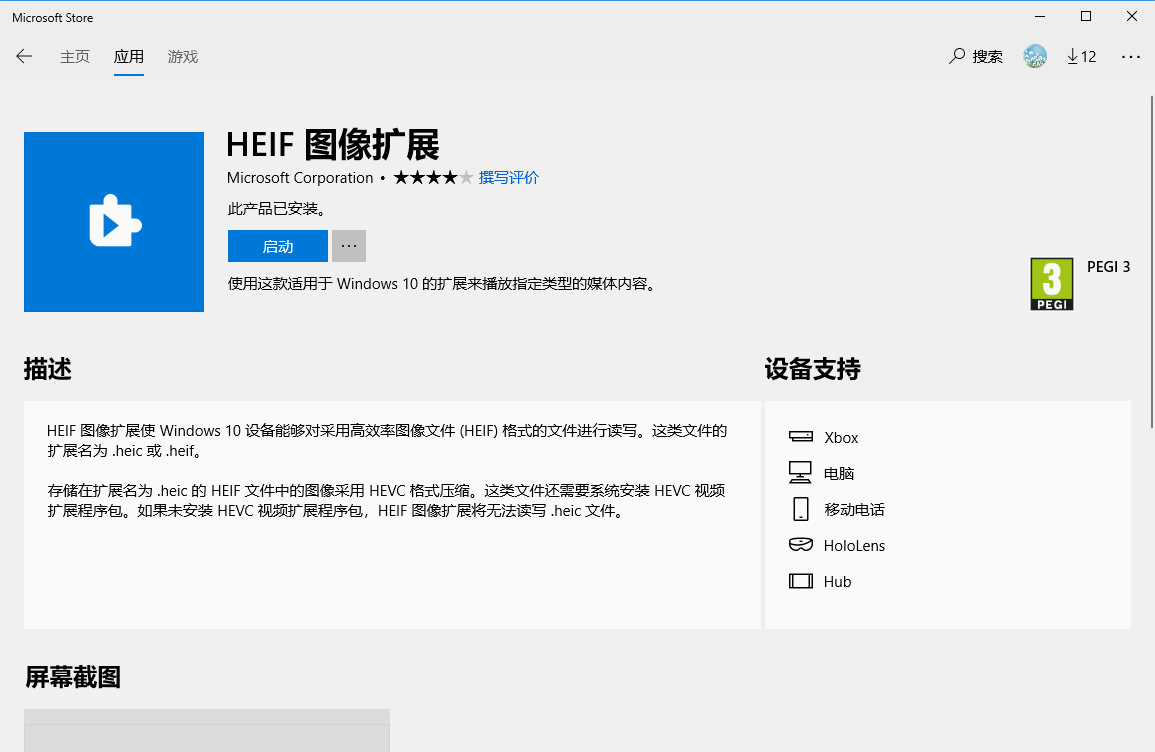Minimize the Microsoft Store window

[x=1040, y=16]
